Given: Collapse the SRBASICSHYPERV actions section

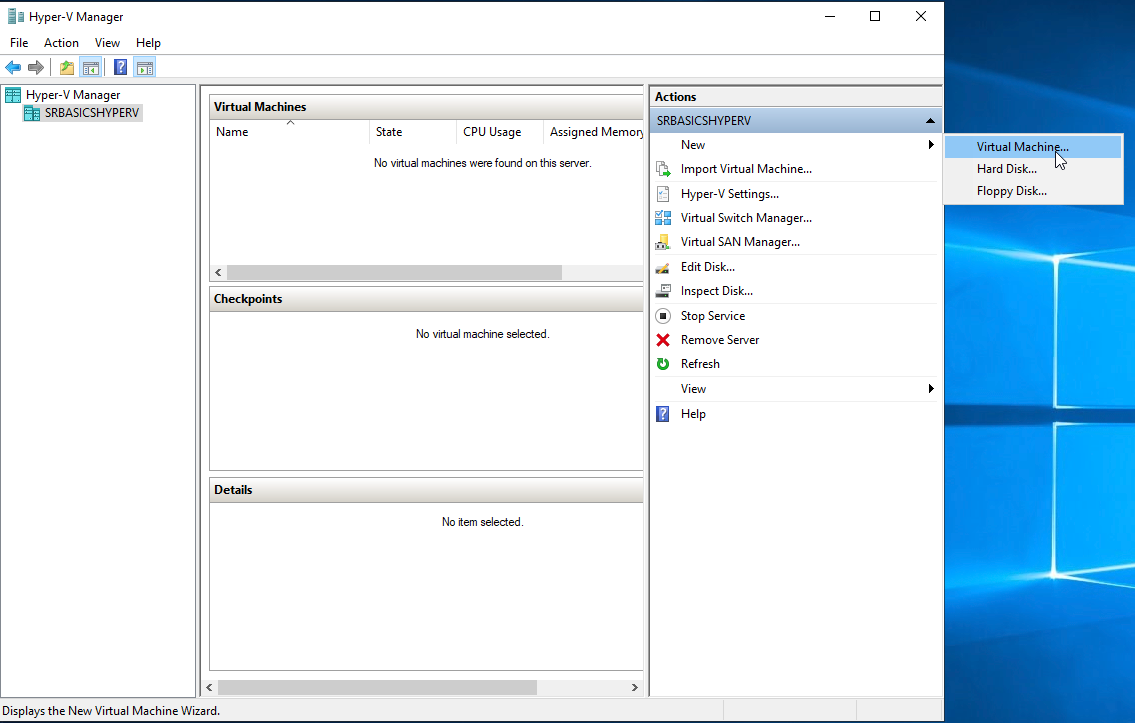Looking at the screenshot, I should pos(930,121).
